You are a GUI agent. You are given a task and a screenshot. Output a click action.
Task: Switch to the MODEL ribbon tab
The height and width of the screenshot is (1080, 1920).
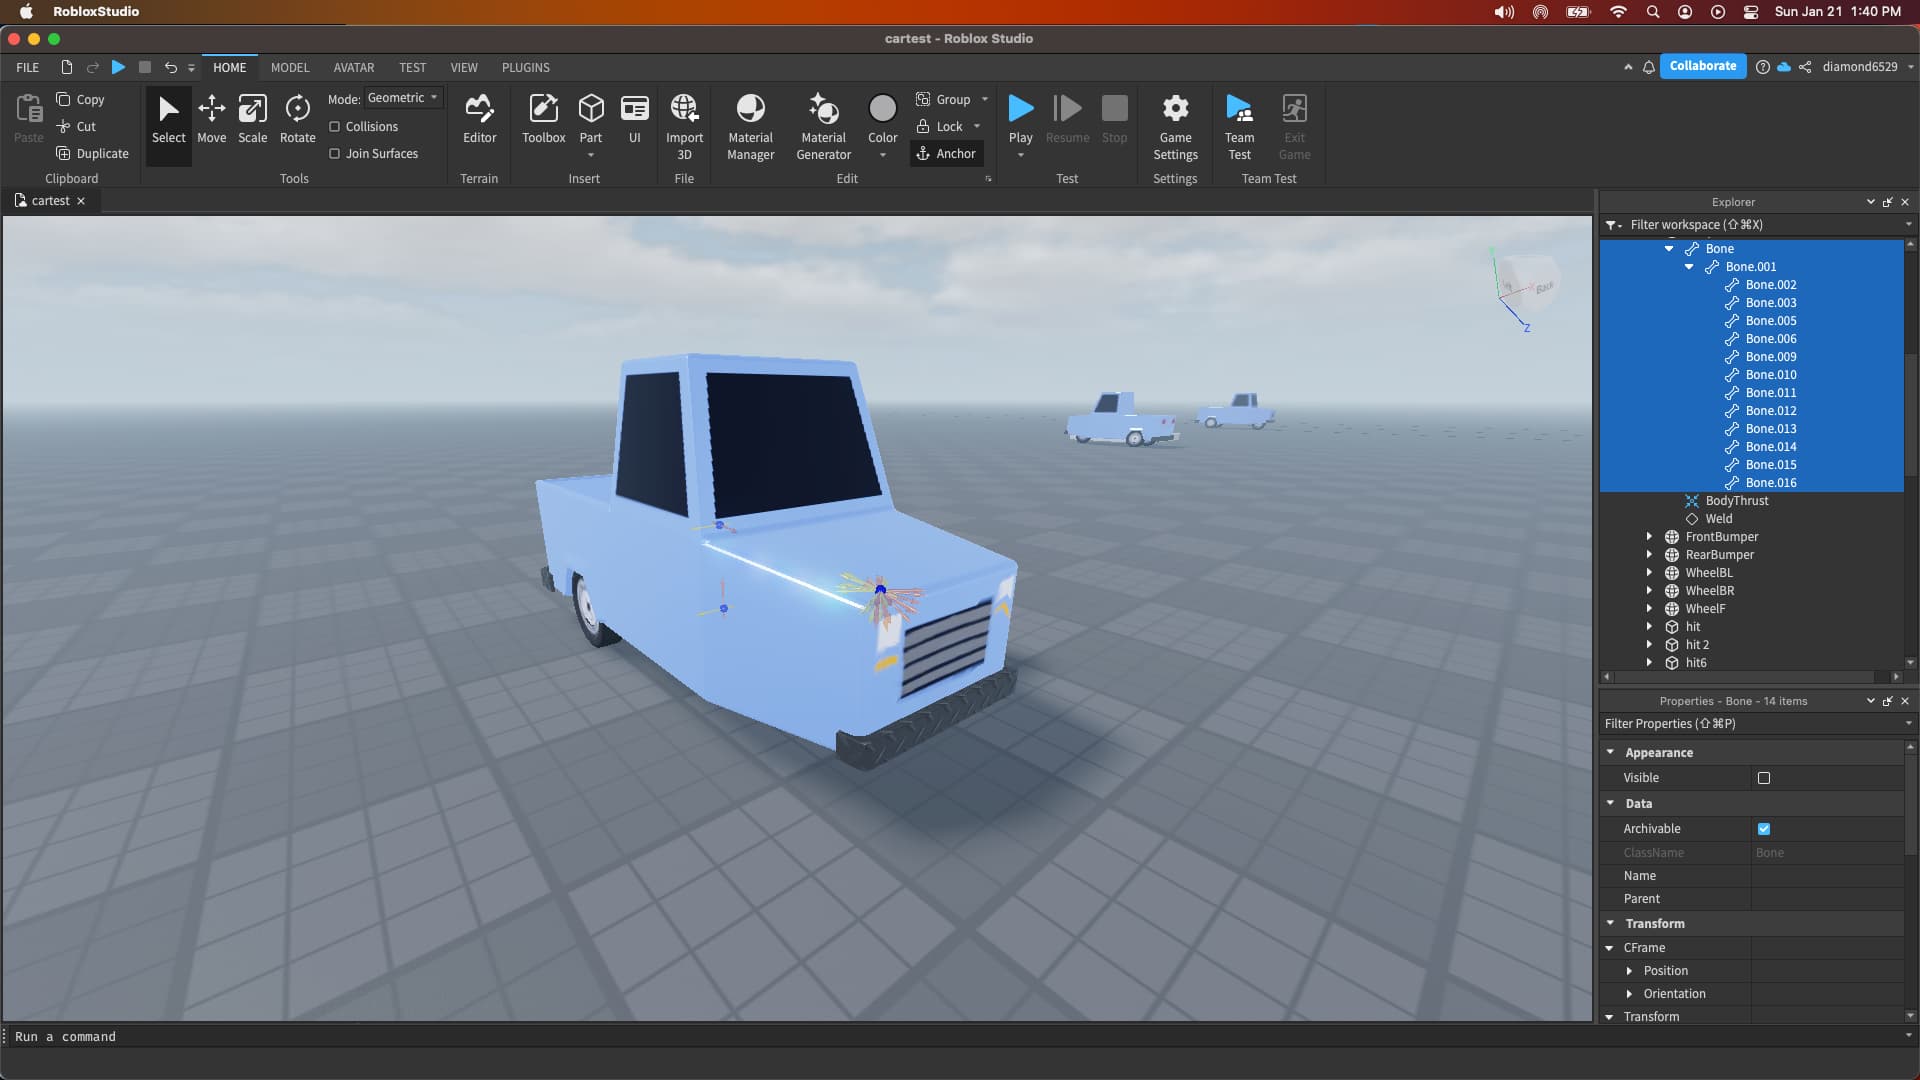tap(290, 67)
